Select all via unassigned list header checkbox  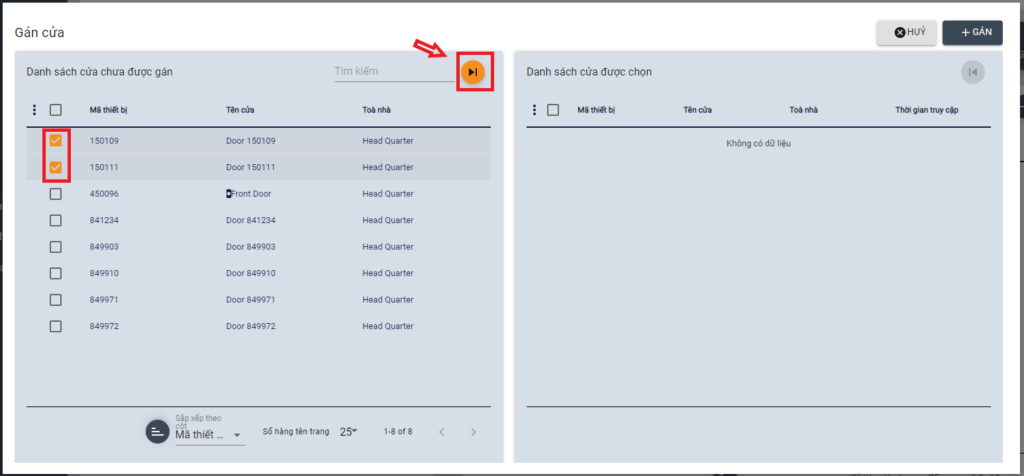pyautogui.click(x=56, y=110)
